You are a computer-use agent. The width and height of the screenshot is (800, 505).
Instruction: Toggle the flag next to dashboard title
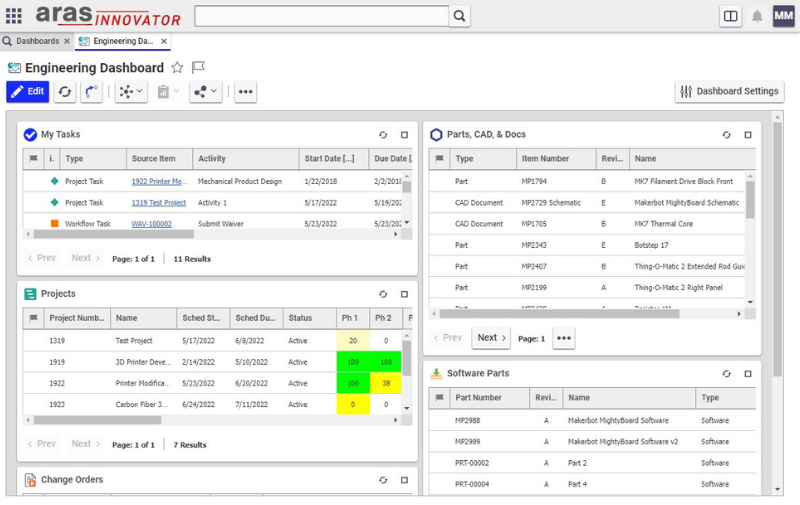[x=198, y=68]
